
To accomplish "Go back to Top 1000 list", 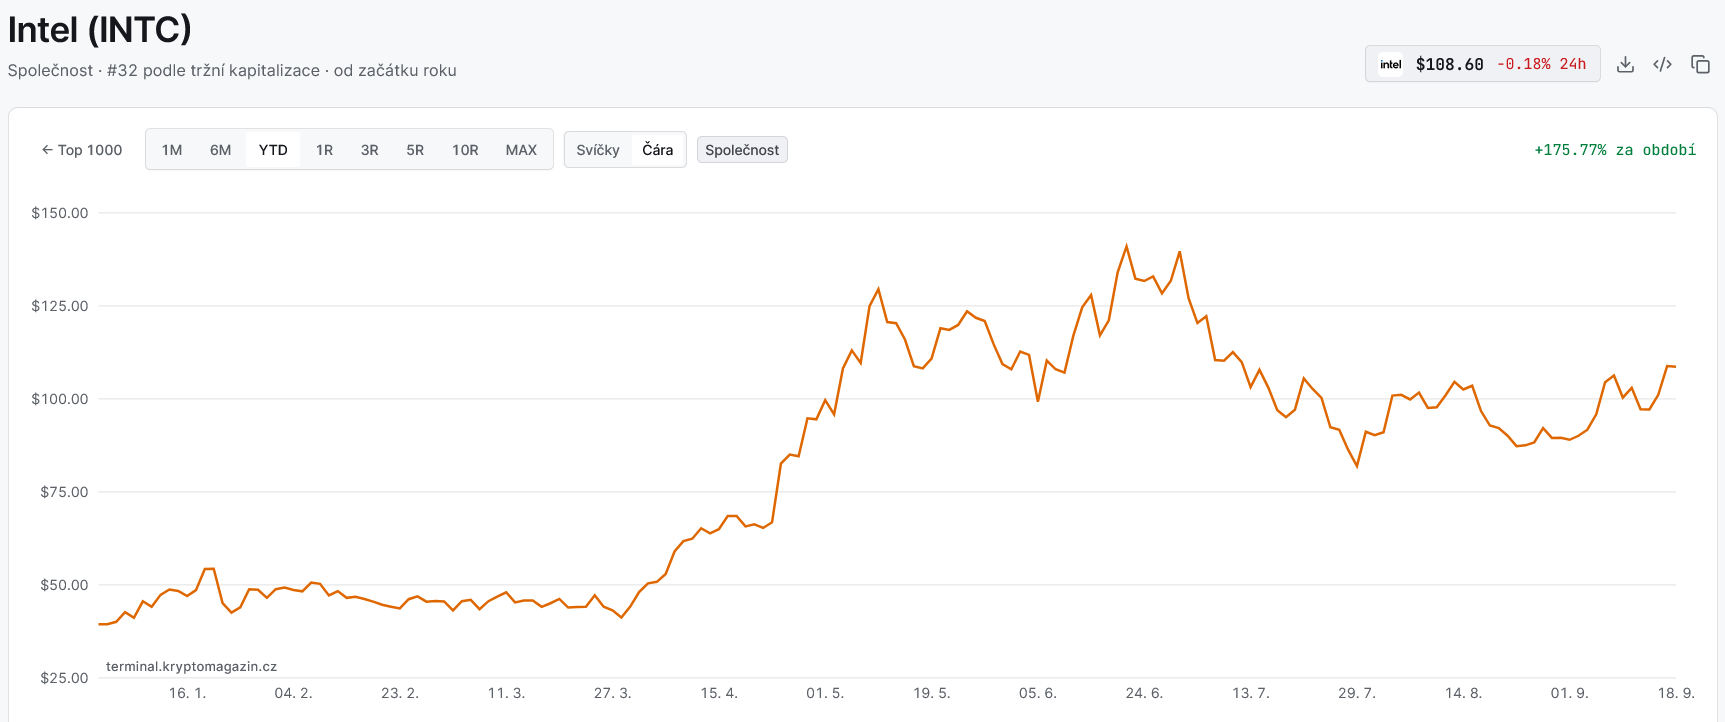I will [x=82, y=150].
